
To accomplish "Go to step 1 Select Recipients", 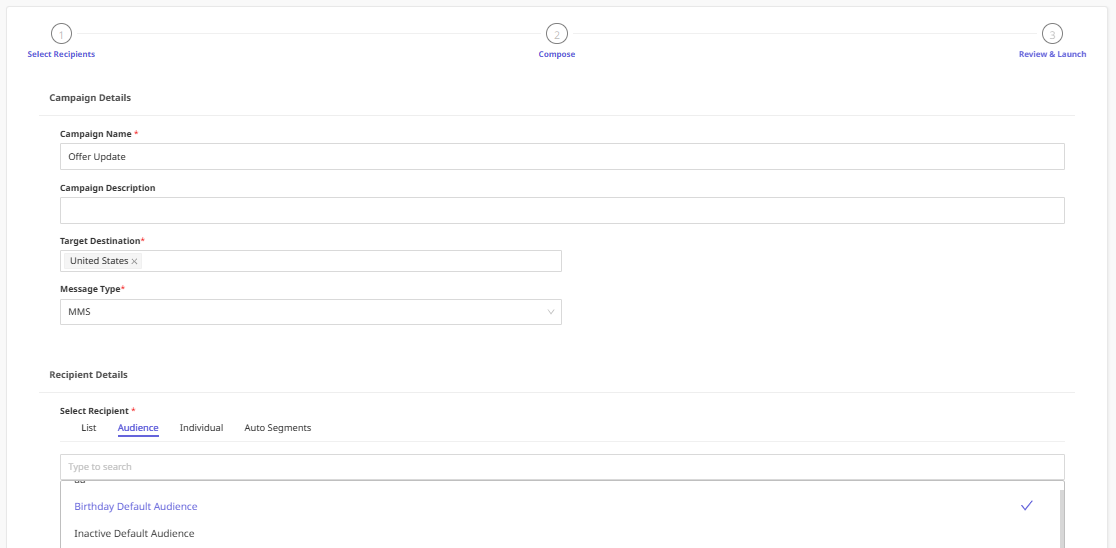I will (61, 33).
